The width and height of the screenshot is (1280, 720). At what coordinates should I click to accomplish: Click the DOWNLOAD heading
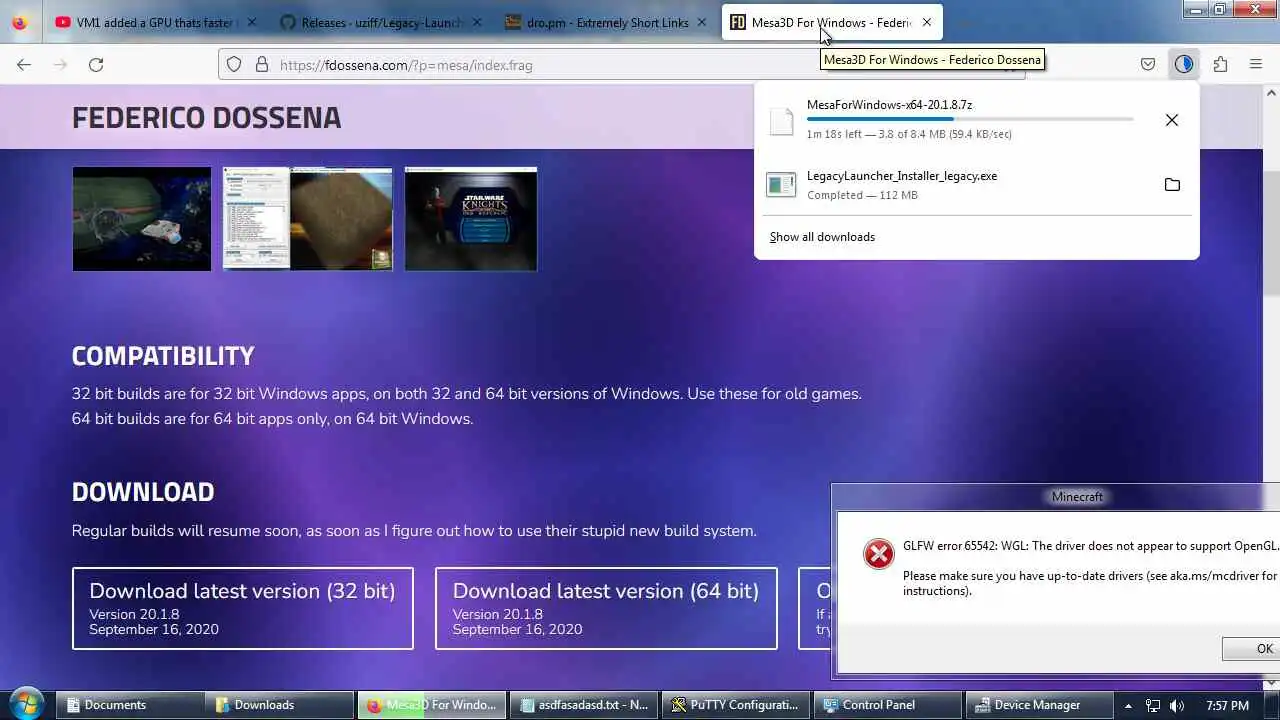tap(143, 492)
